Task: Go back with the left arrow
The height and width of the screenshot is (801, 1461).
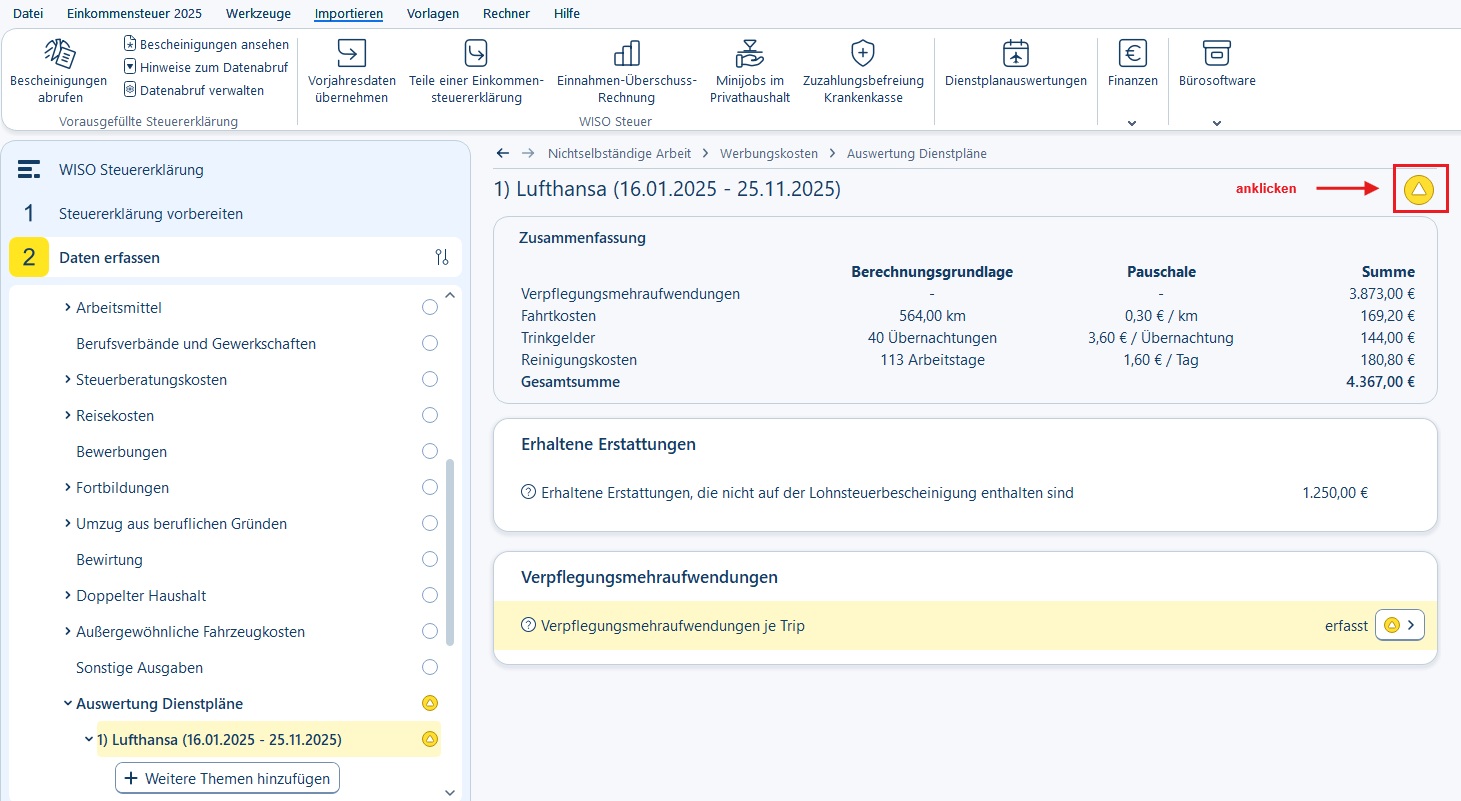Action: (x=503, y=153)
